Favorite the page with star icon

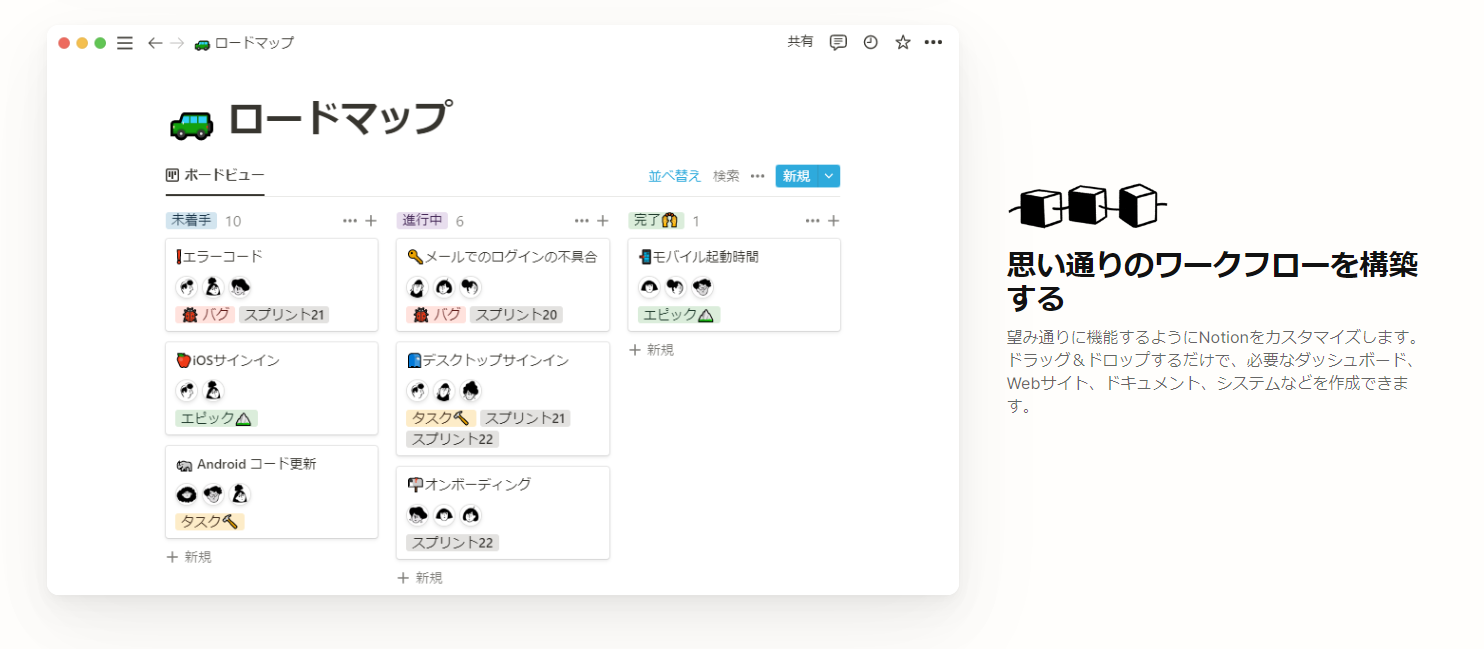pyautogui.click(x=903, y=42)
